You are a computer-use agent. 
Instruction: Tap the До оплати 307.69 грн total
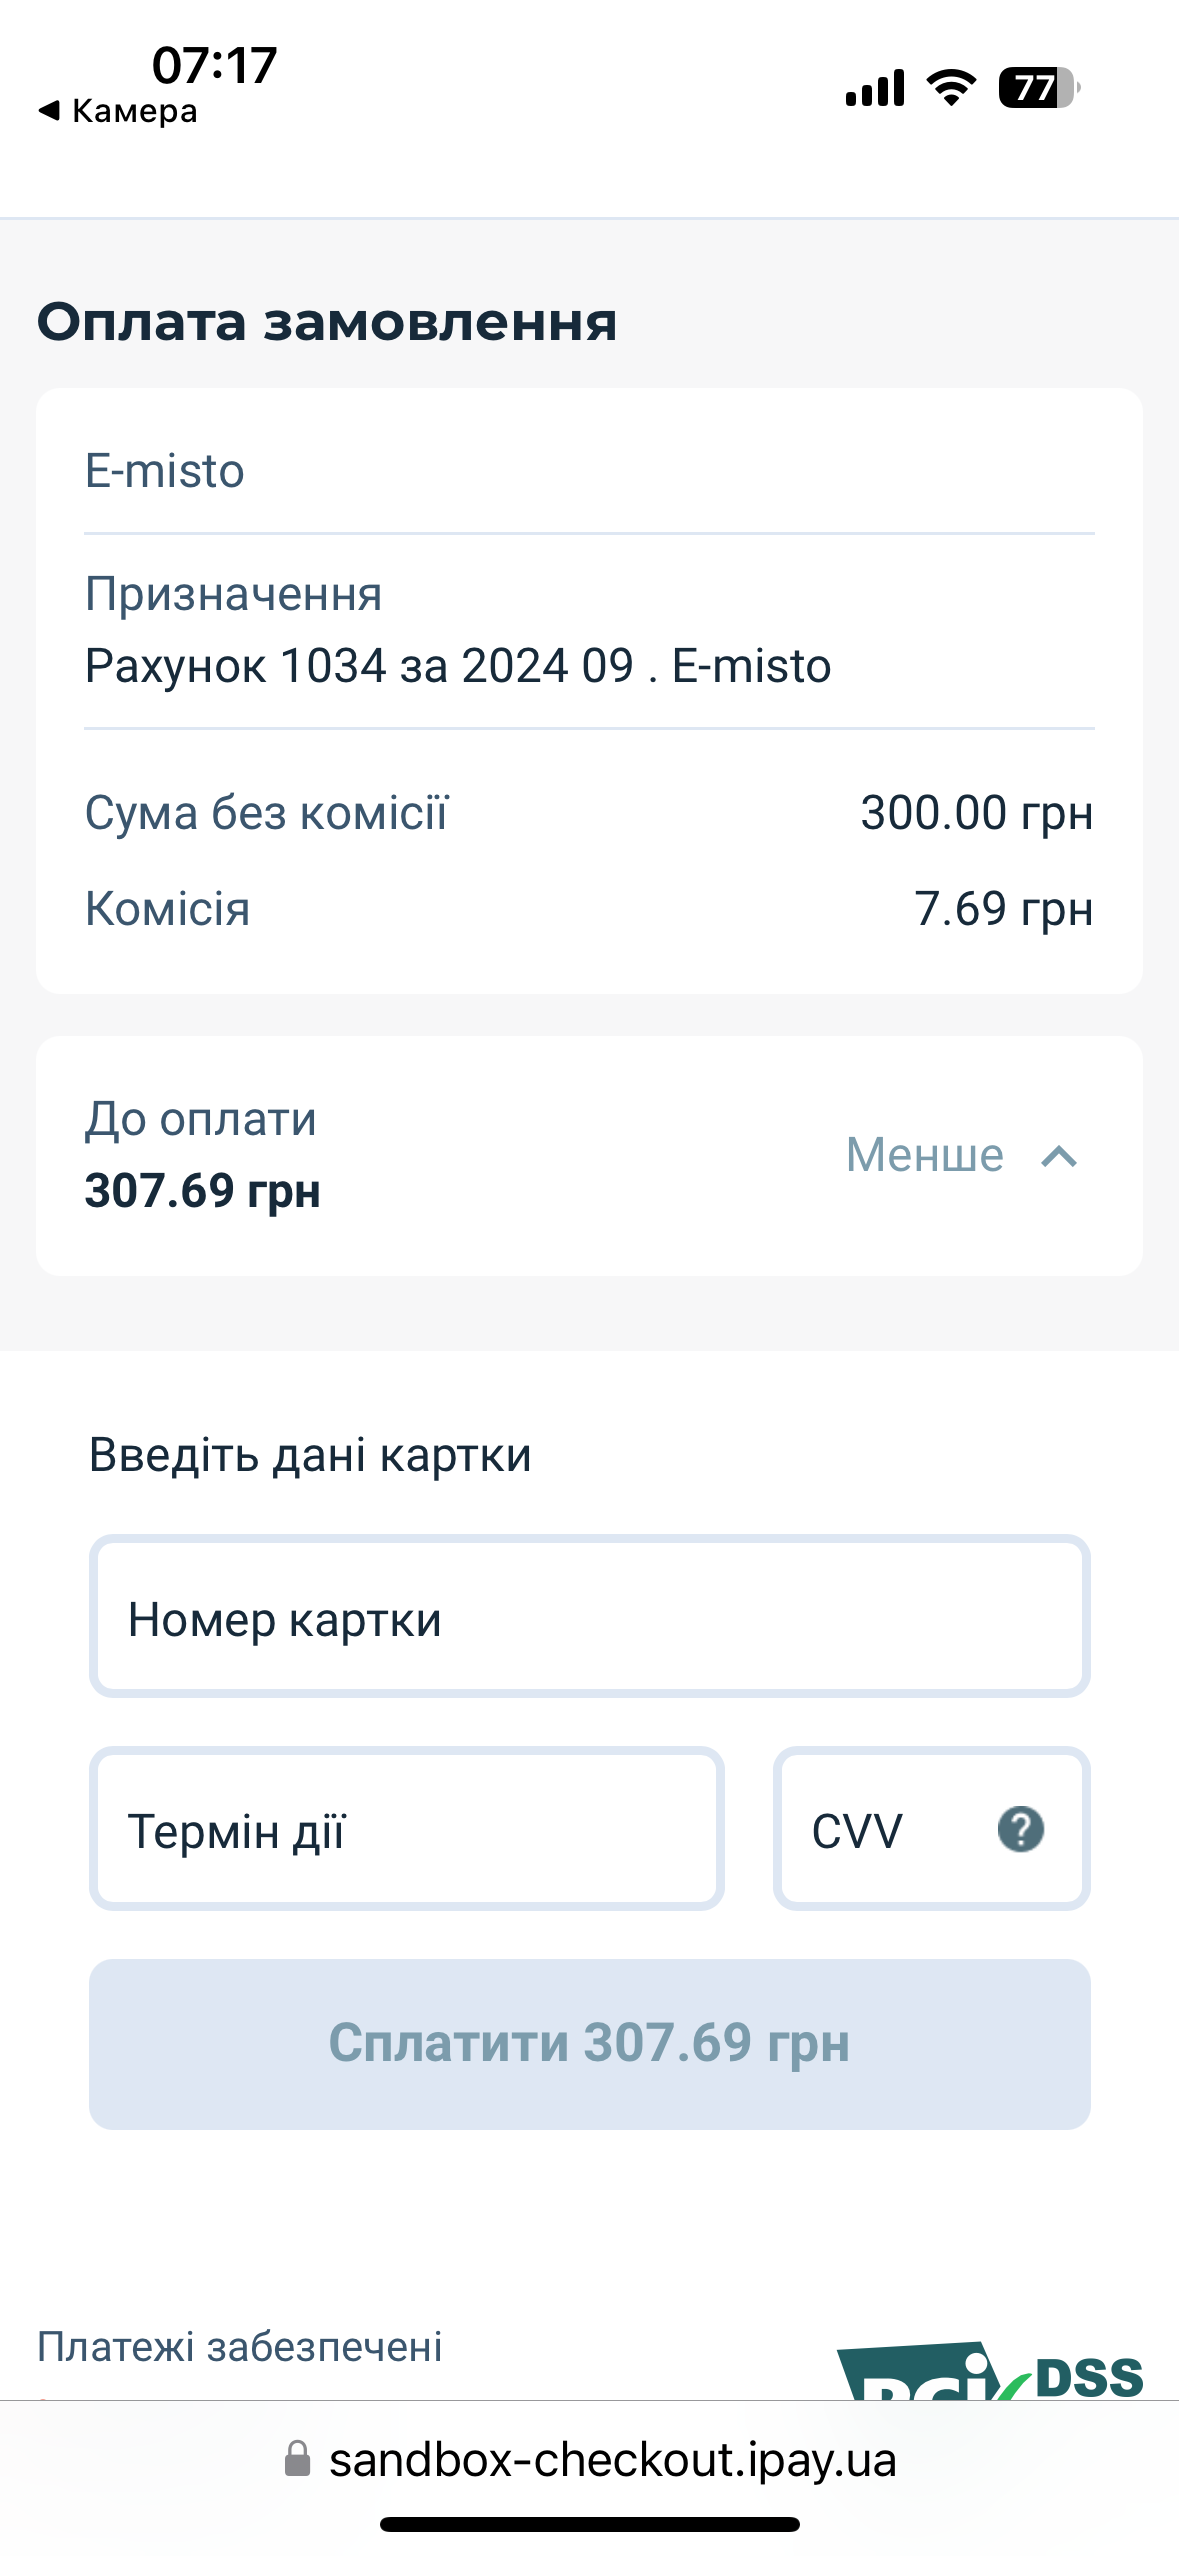tap(202, 1155)
